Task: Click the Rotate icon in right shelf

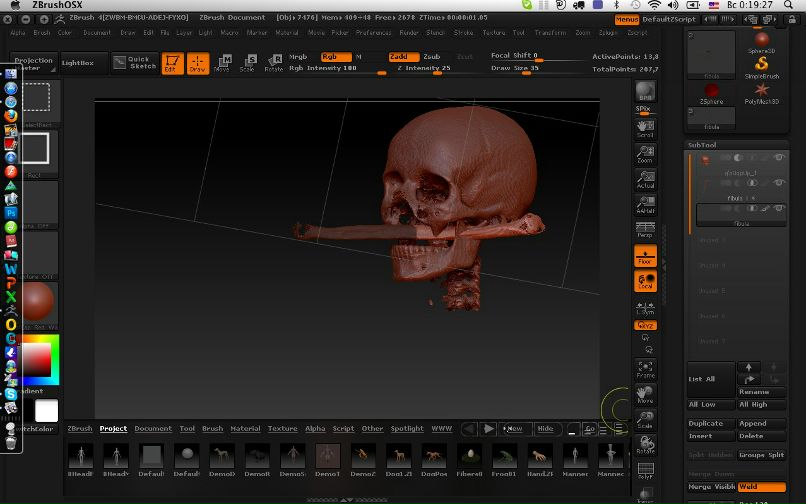Action: pyautogui.click(x=645, y=443)
